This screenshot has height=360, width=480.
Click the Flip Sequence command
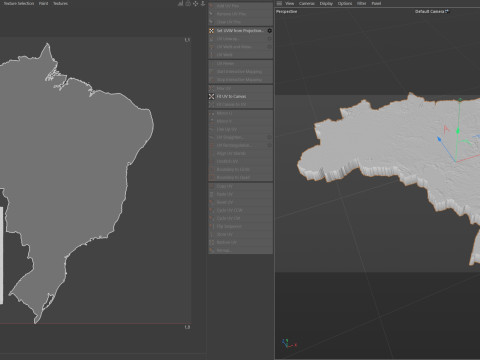click(x=240, y=226)
